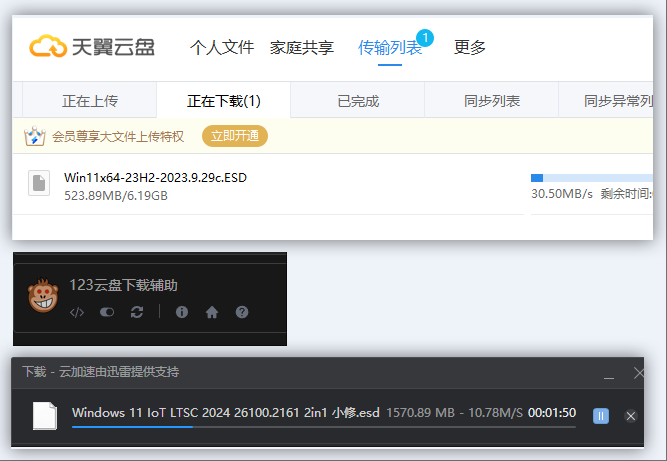The width and height of the screenshot is (667, 461).
Task: Switch to the 同步列表 sub-tab
Action: [492, 101]
